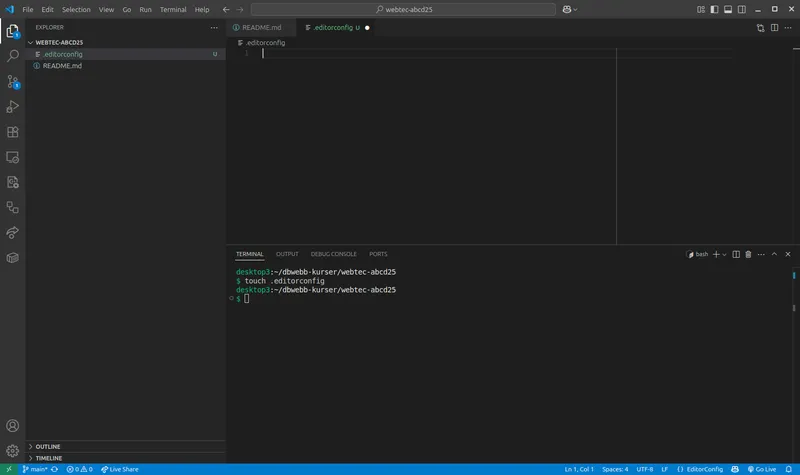Split the terminal

pos(736,254)
